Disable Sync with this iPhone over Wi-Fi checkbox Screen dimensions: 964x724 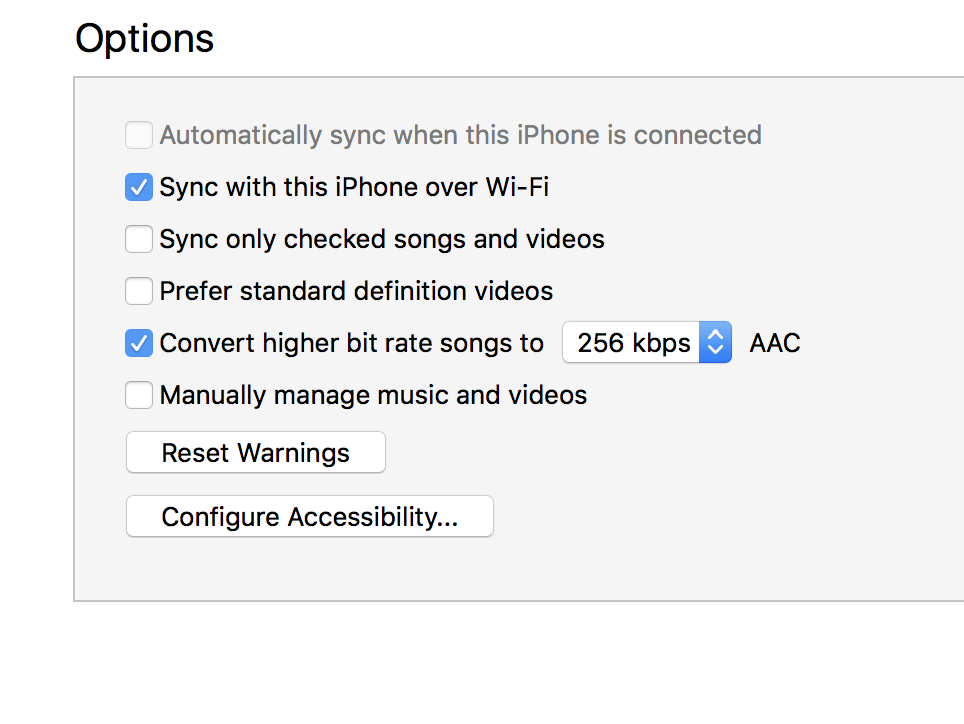[138, 187]
